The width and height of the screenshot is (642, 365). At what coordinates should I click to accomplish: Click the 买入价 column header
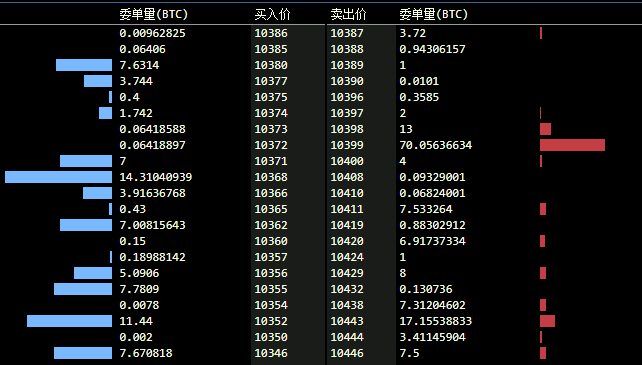(272, 14)
